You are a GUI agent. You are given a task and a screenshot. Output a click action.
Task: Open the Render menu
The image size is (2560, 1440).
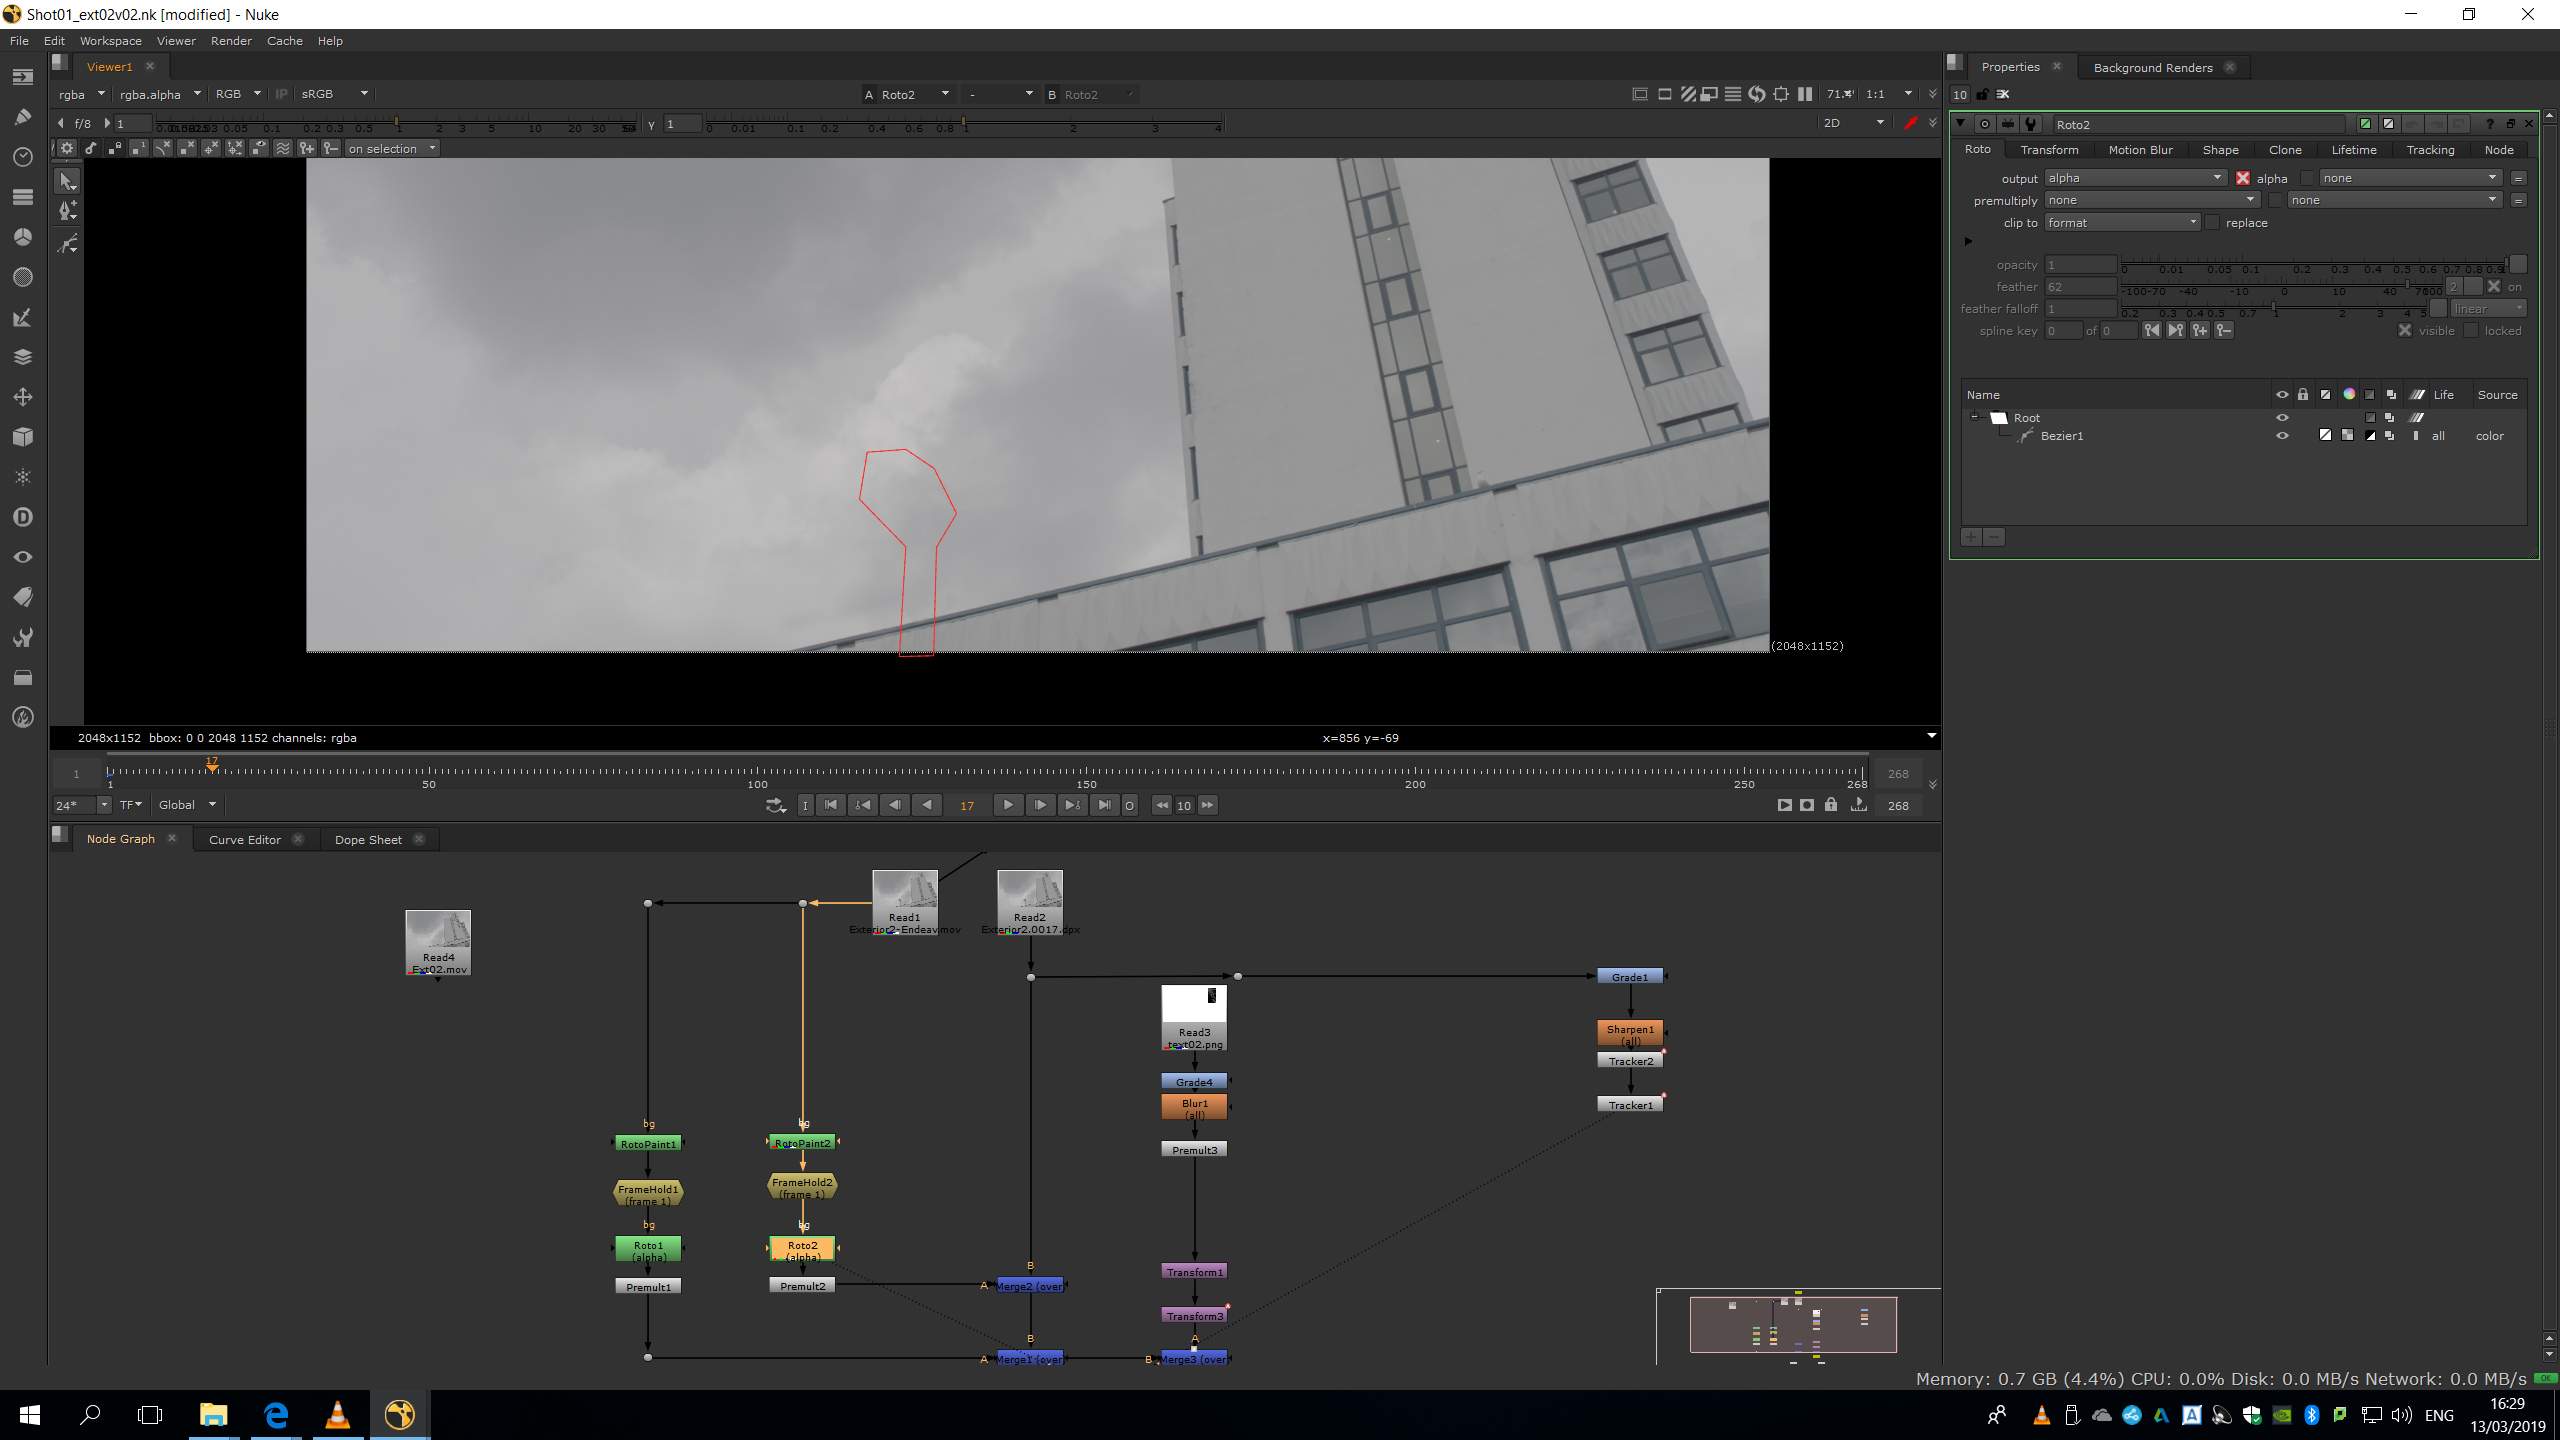pos(231,41)
